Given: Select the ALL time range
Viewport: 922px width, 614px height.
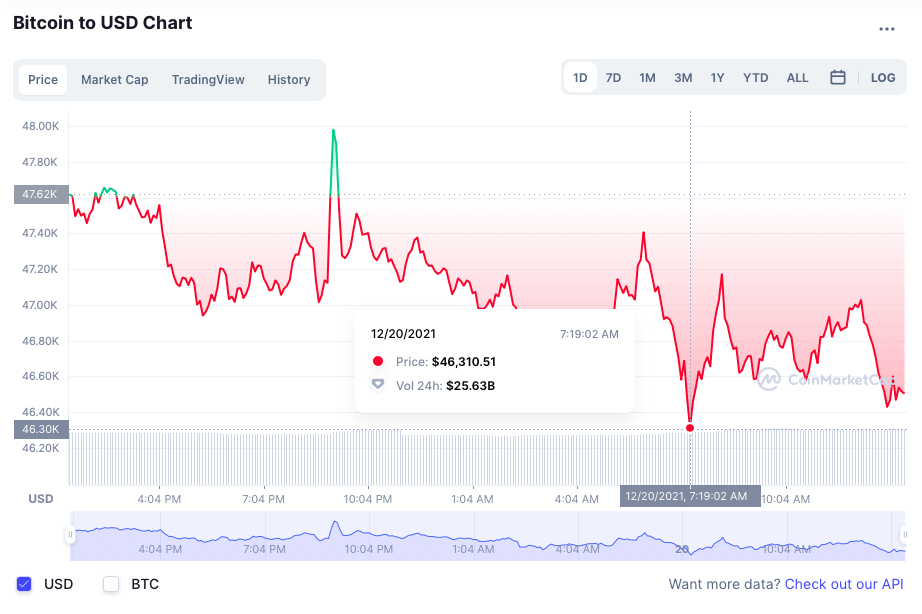Looking at the screenshot, I should (x=797, y=76).
